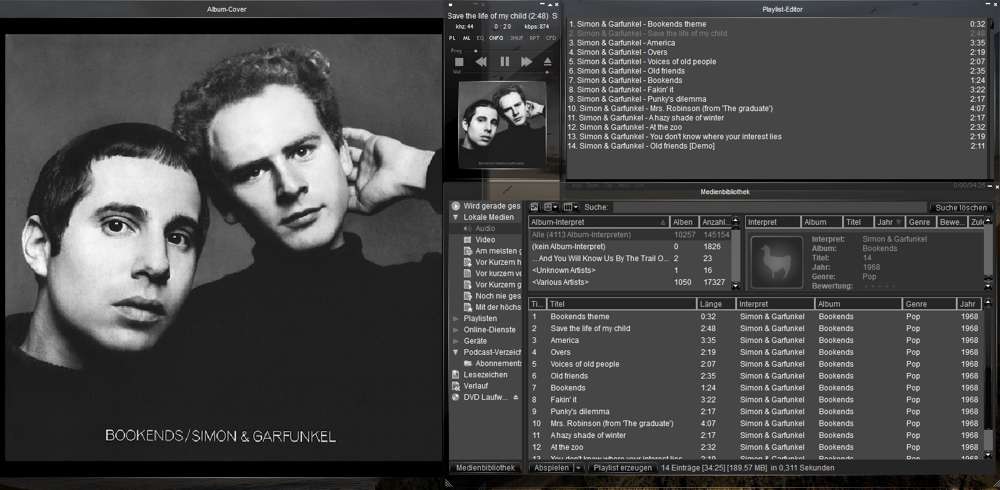Toggle RPT repeat mode in the player
The image size is (1000, 490).
534,38
